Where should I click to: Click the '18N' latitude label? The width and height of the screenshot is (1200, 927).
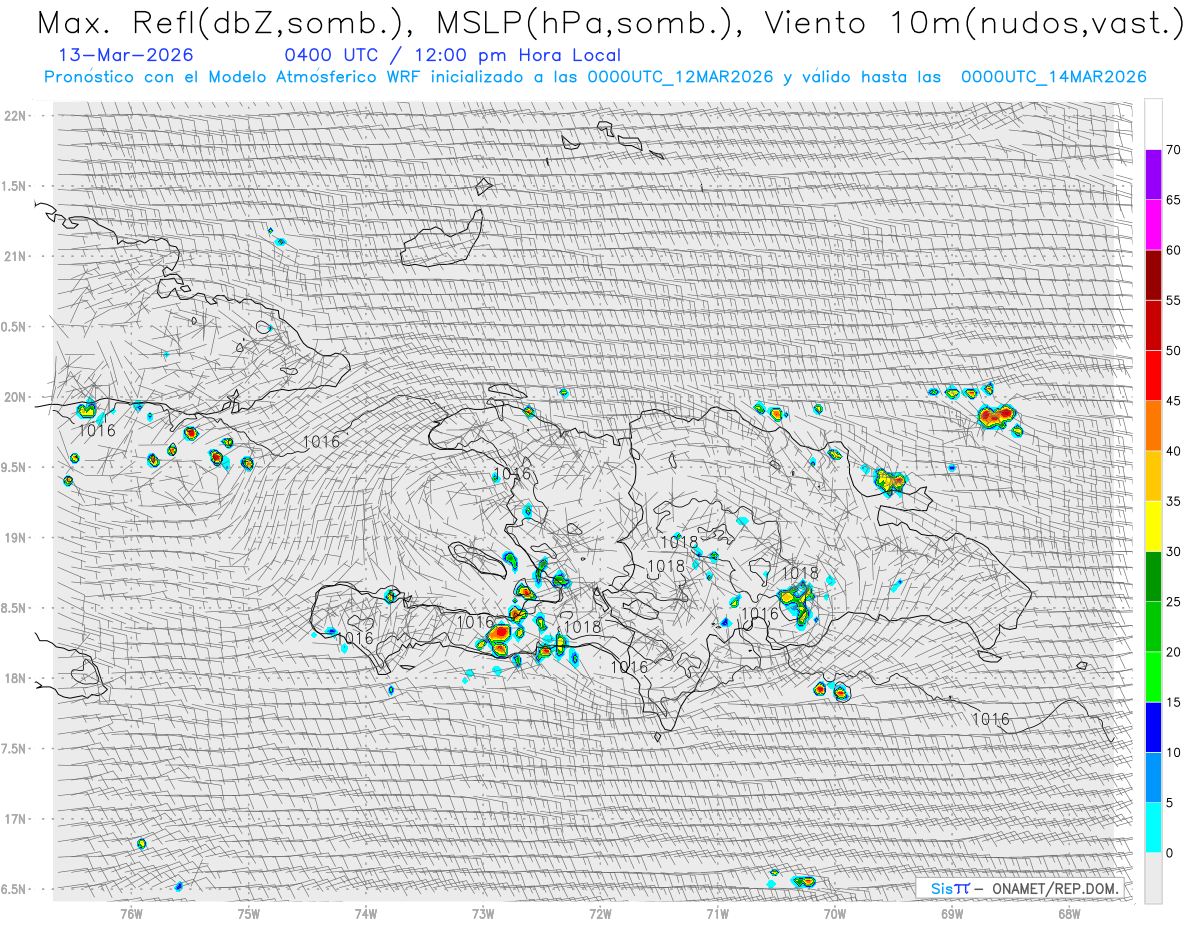[x=16, y=679]
